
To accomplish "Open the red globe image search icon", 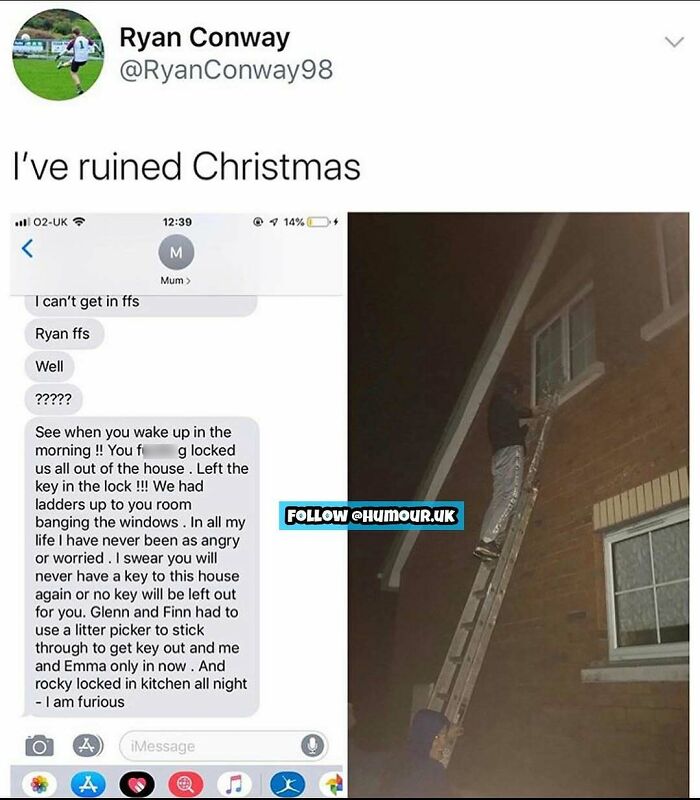I will click(186, 784).
